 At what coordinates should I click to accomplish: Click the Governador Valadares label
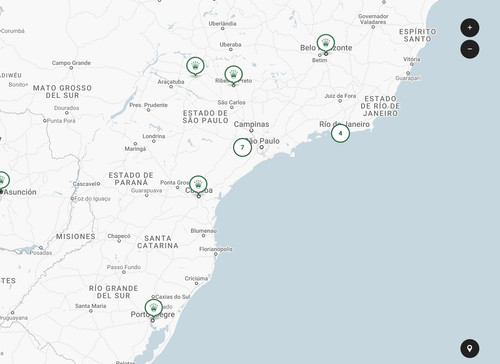pyautogui.click(x=373, y=19)
